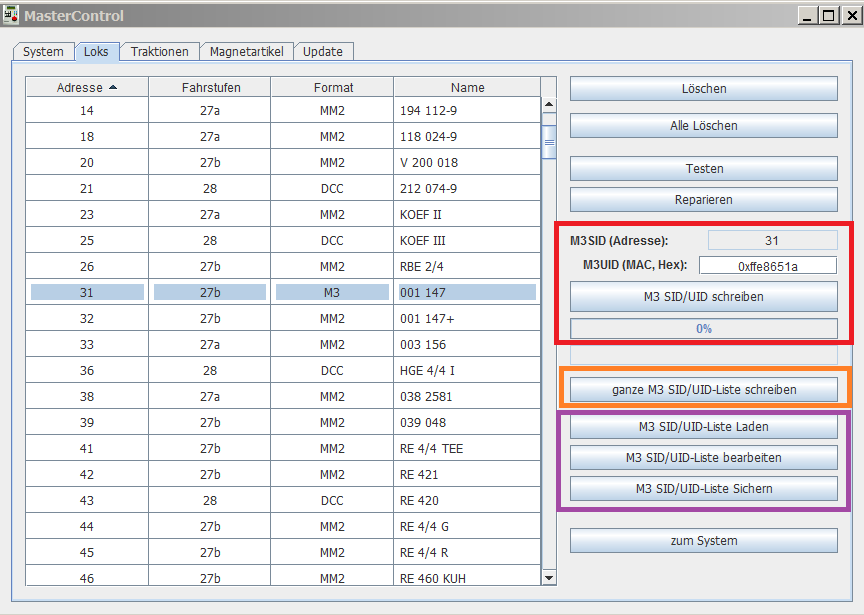Click the Format column header
Image resolution: width=864 pixels, height=615 pixels.
(x=332, y=87)
